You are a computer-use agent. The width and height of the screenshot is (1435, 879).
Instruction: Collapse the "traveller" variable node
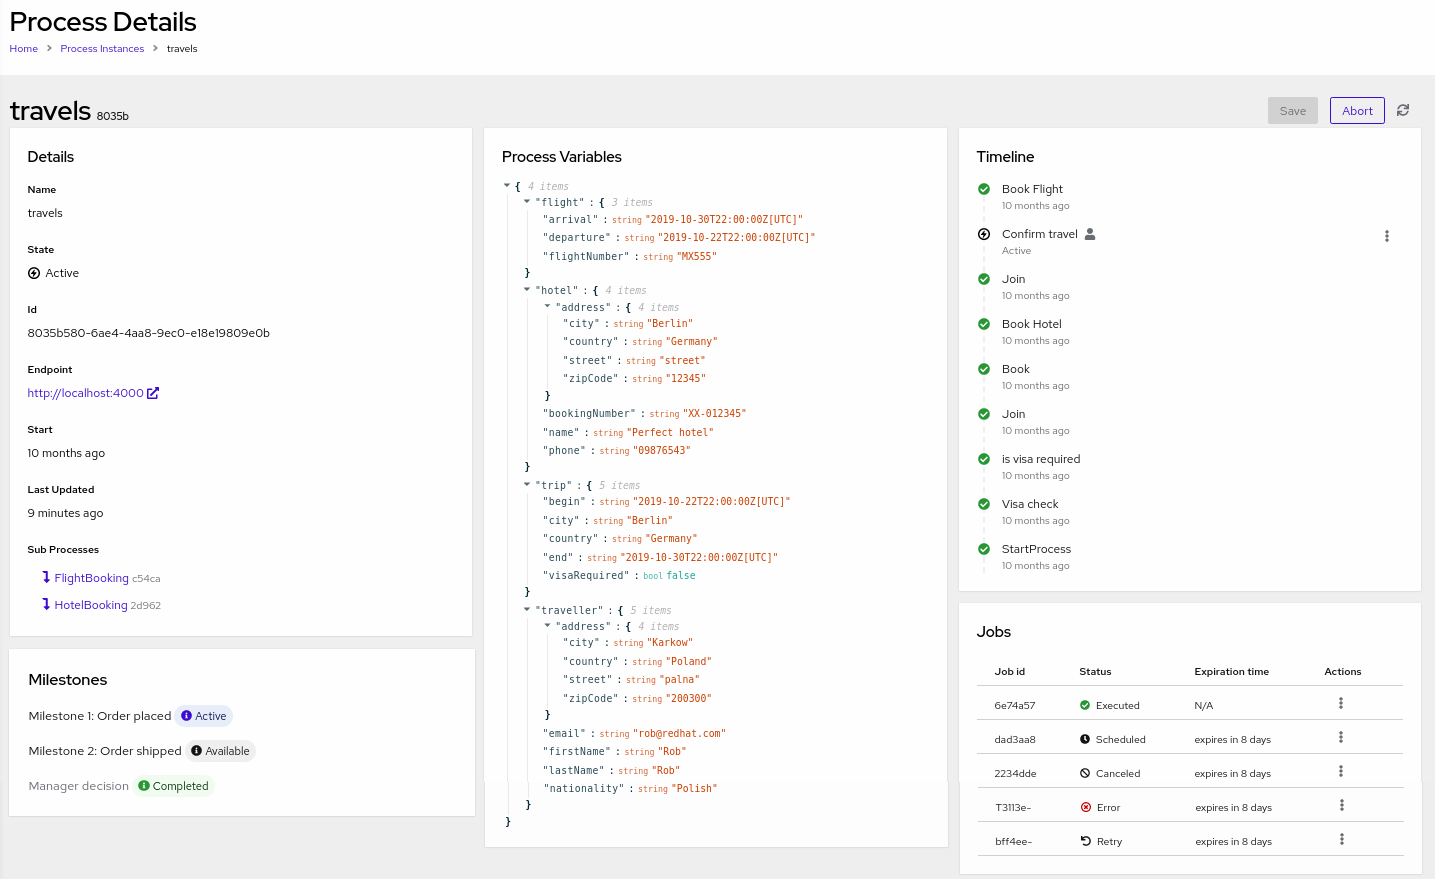[x=527, y=610]
